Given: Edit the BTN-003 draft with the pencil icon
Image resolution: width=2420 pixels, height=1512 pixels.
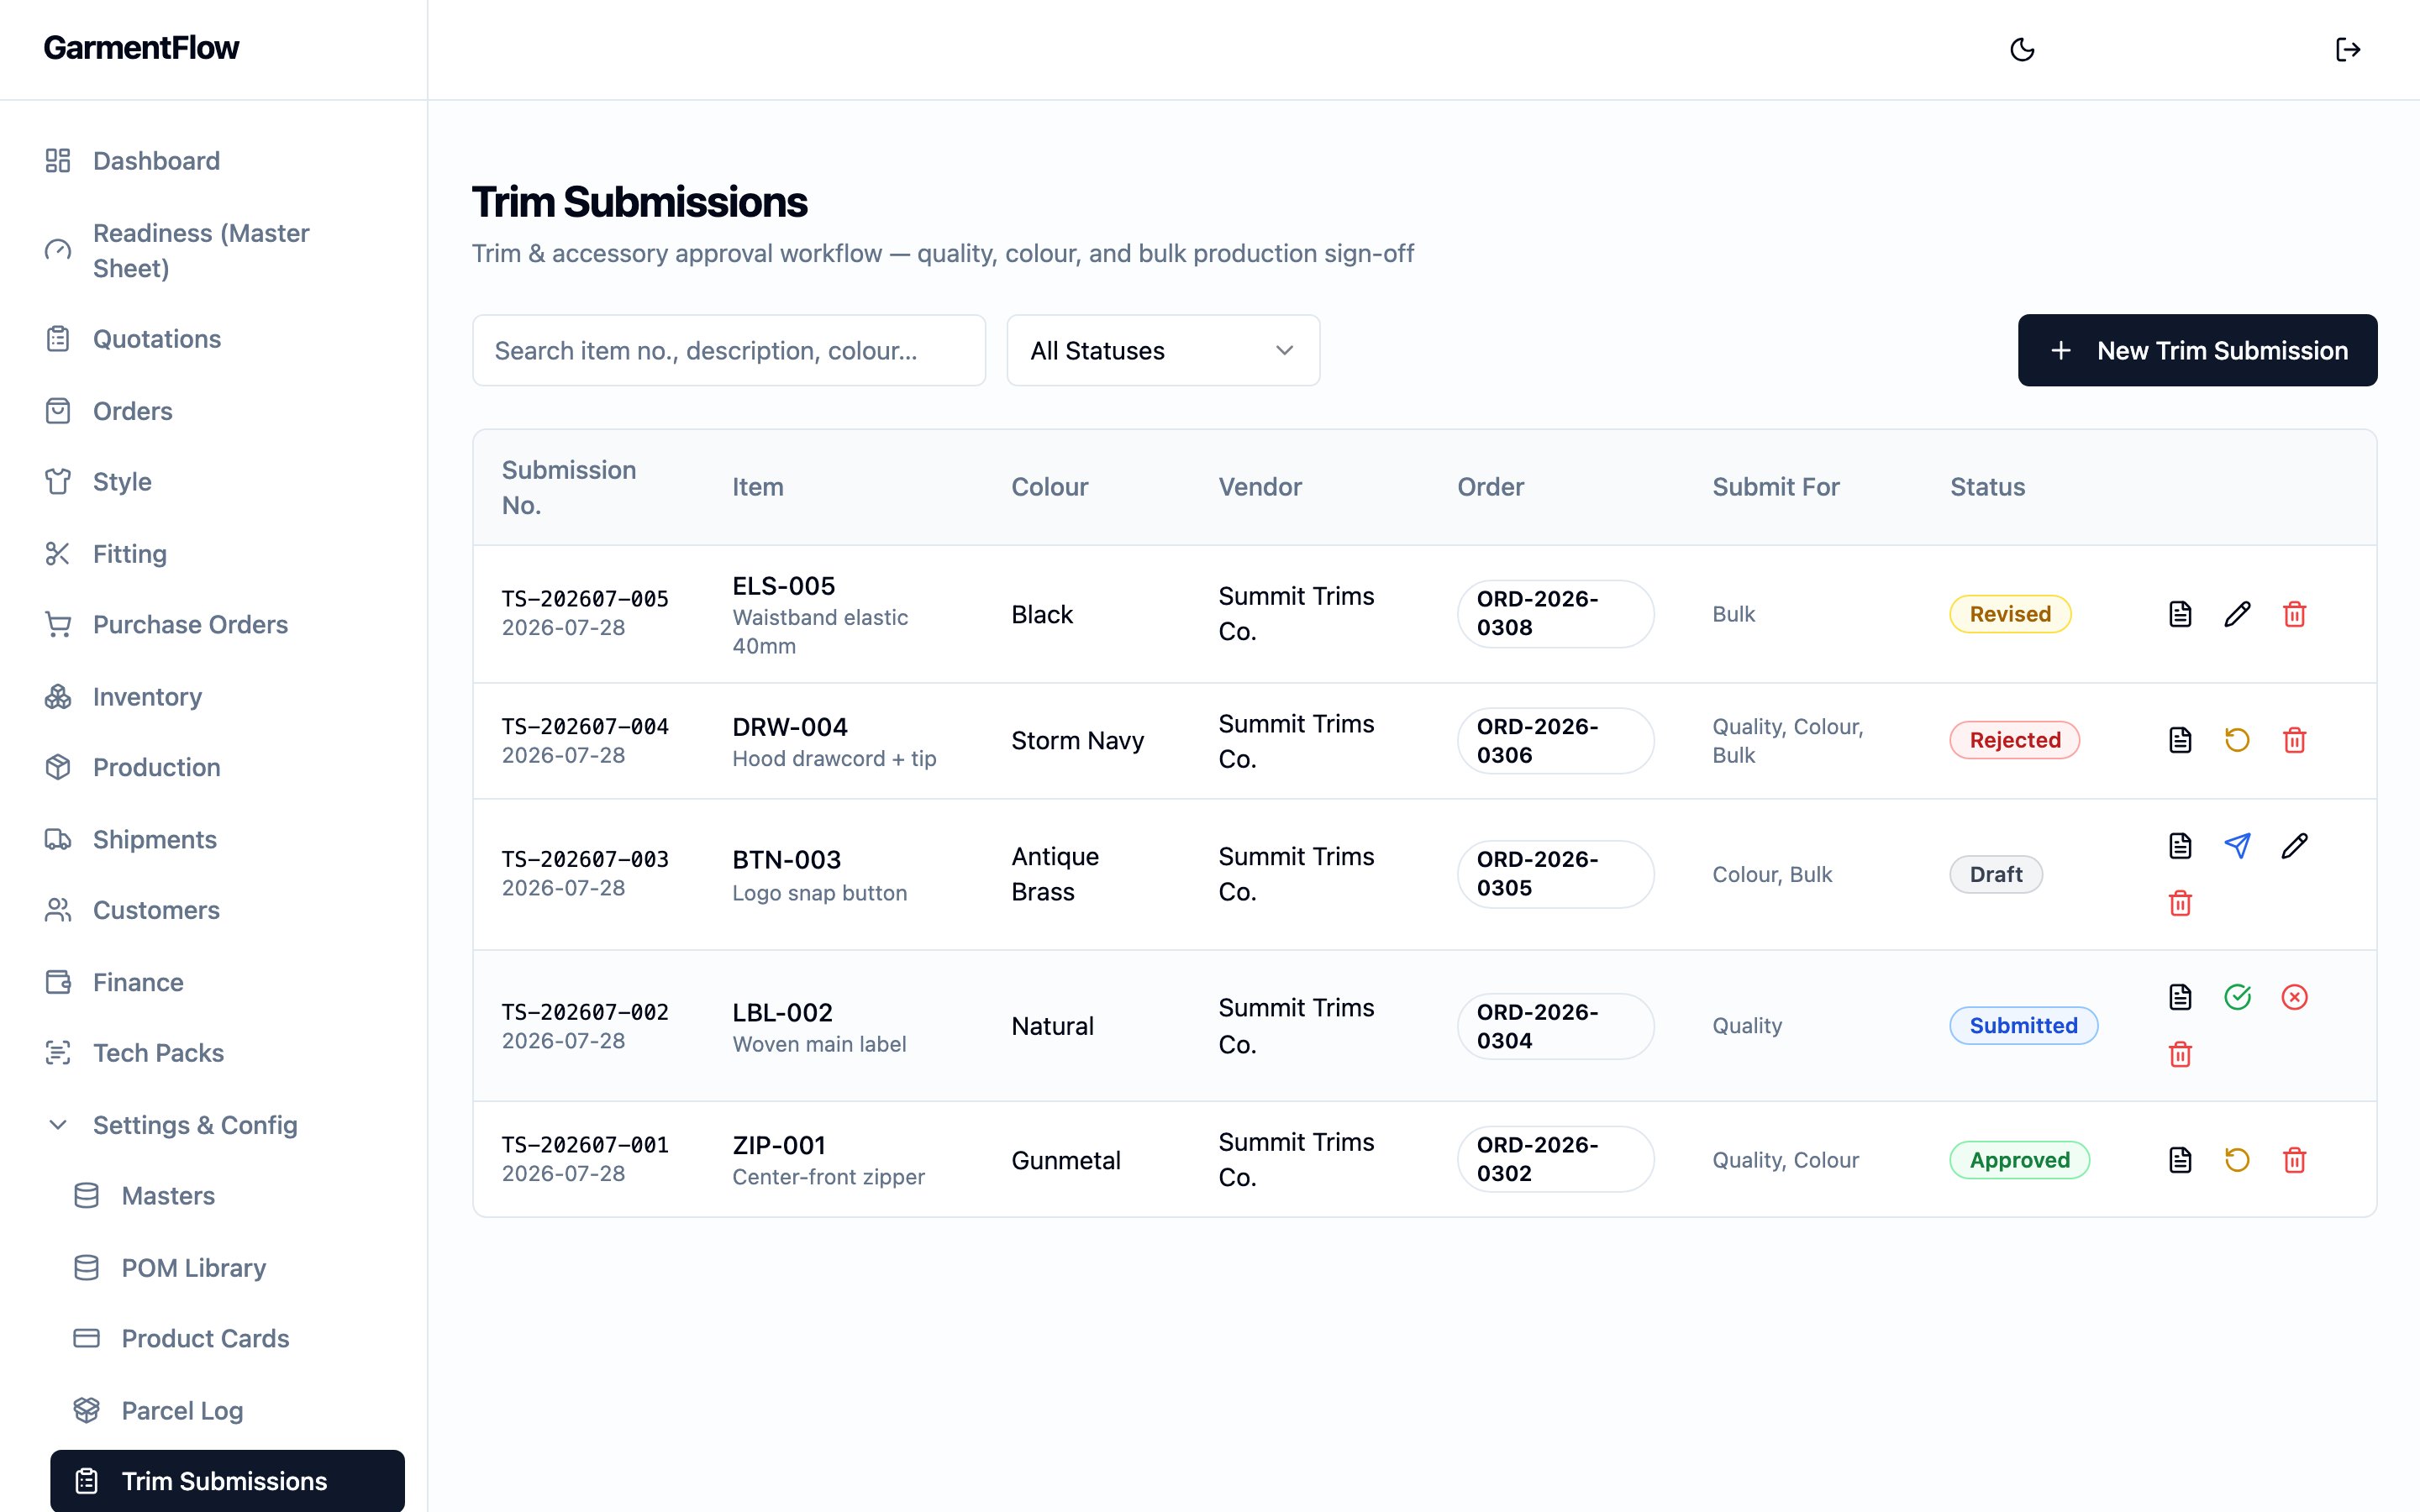Looking at the screenshot, I should click(x=2294, y=846).
